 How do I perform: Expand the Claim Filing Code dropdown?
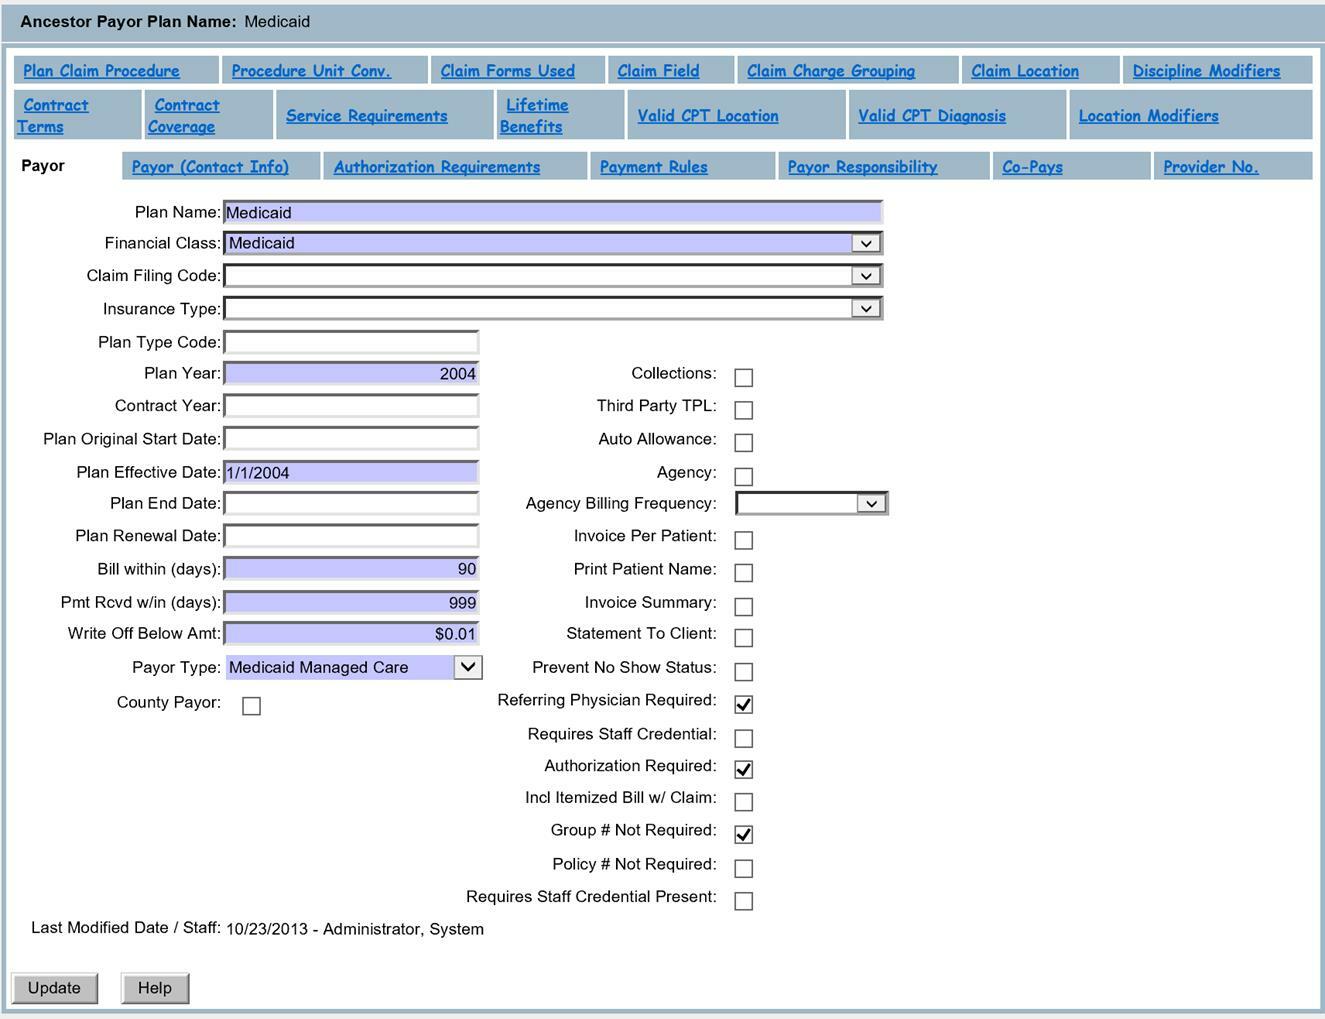click(866, 275)
